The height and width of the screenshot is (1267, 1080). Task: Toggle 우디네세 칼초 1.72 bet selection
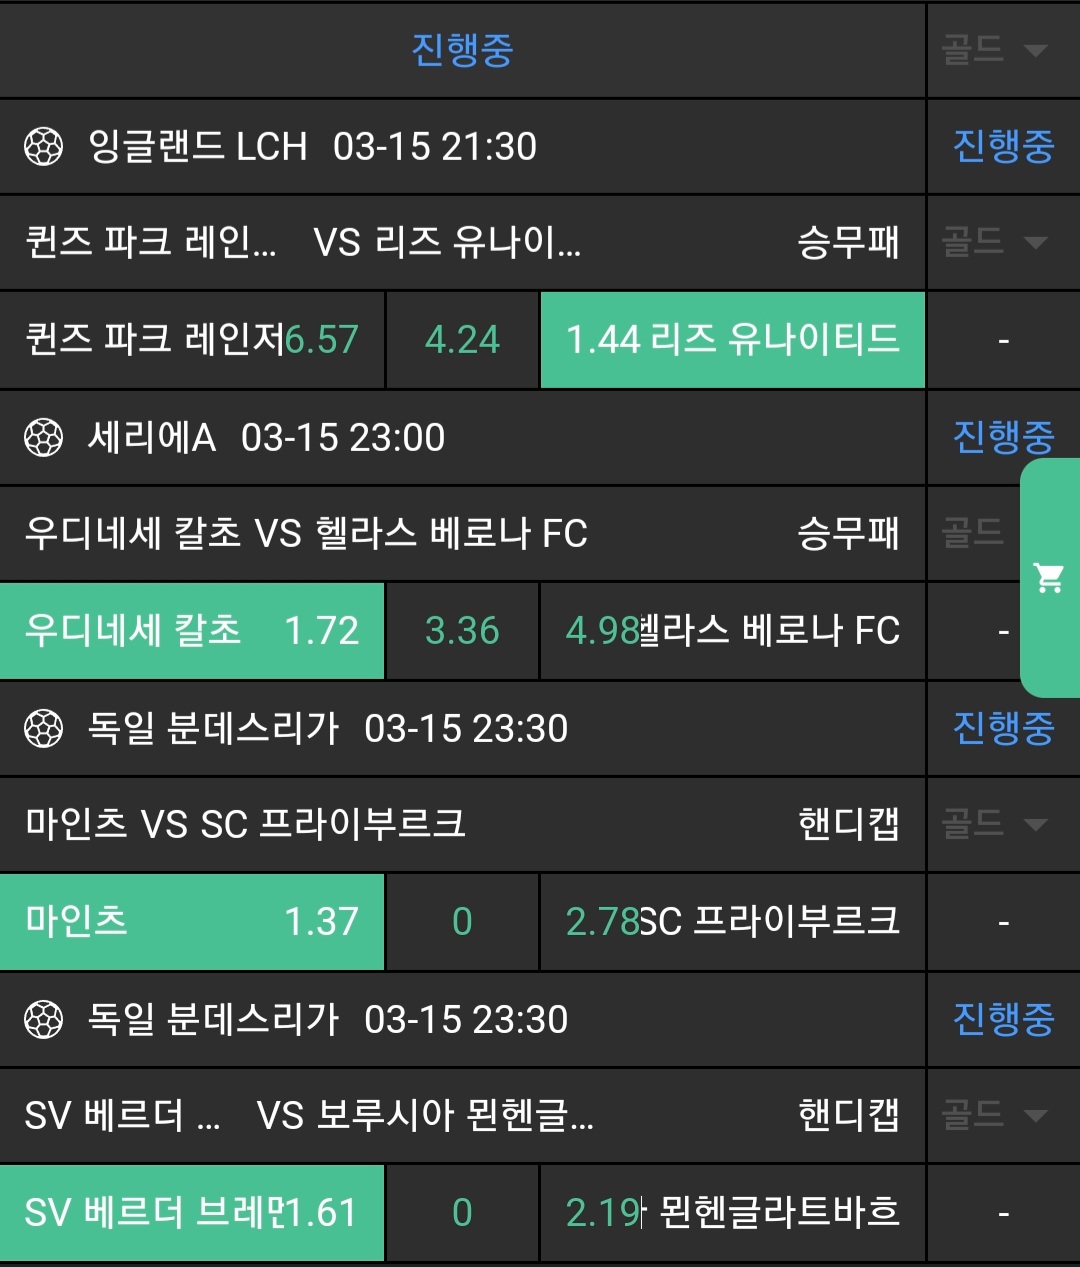pyautogui.click(x=192, y=631)
